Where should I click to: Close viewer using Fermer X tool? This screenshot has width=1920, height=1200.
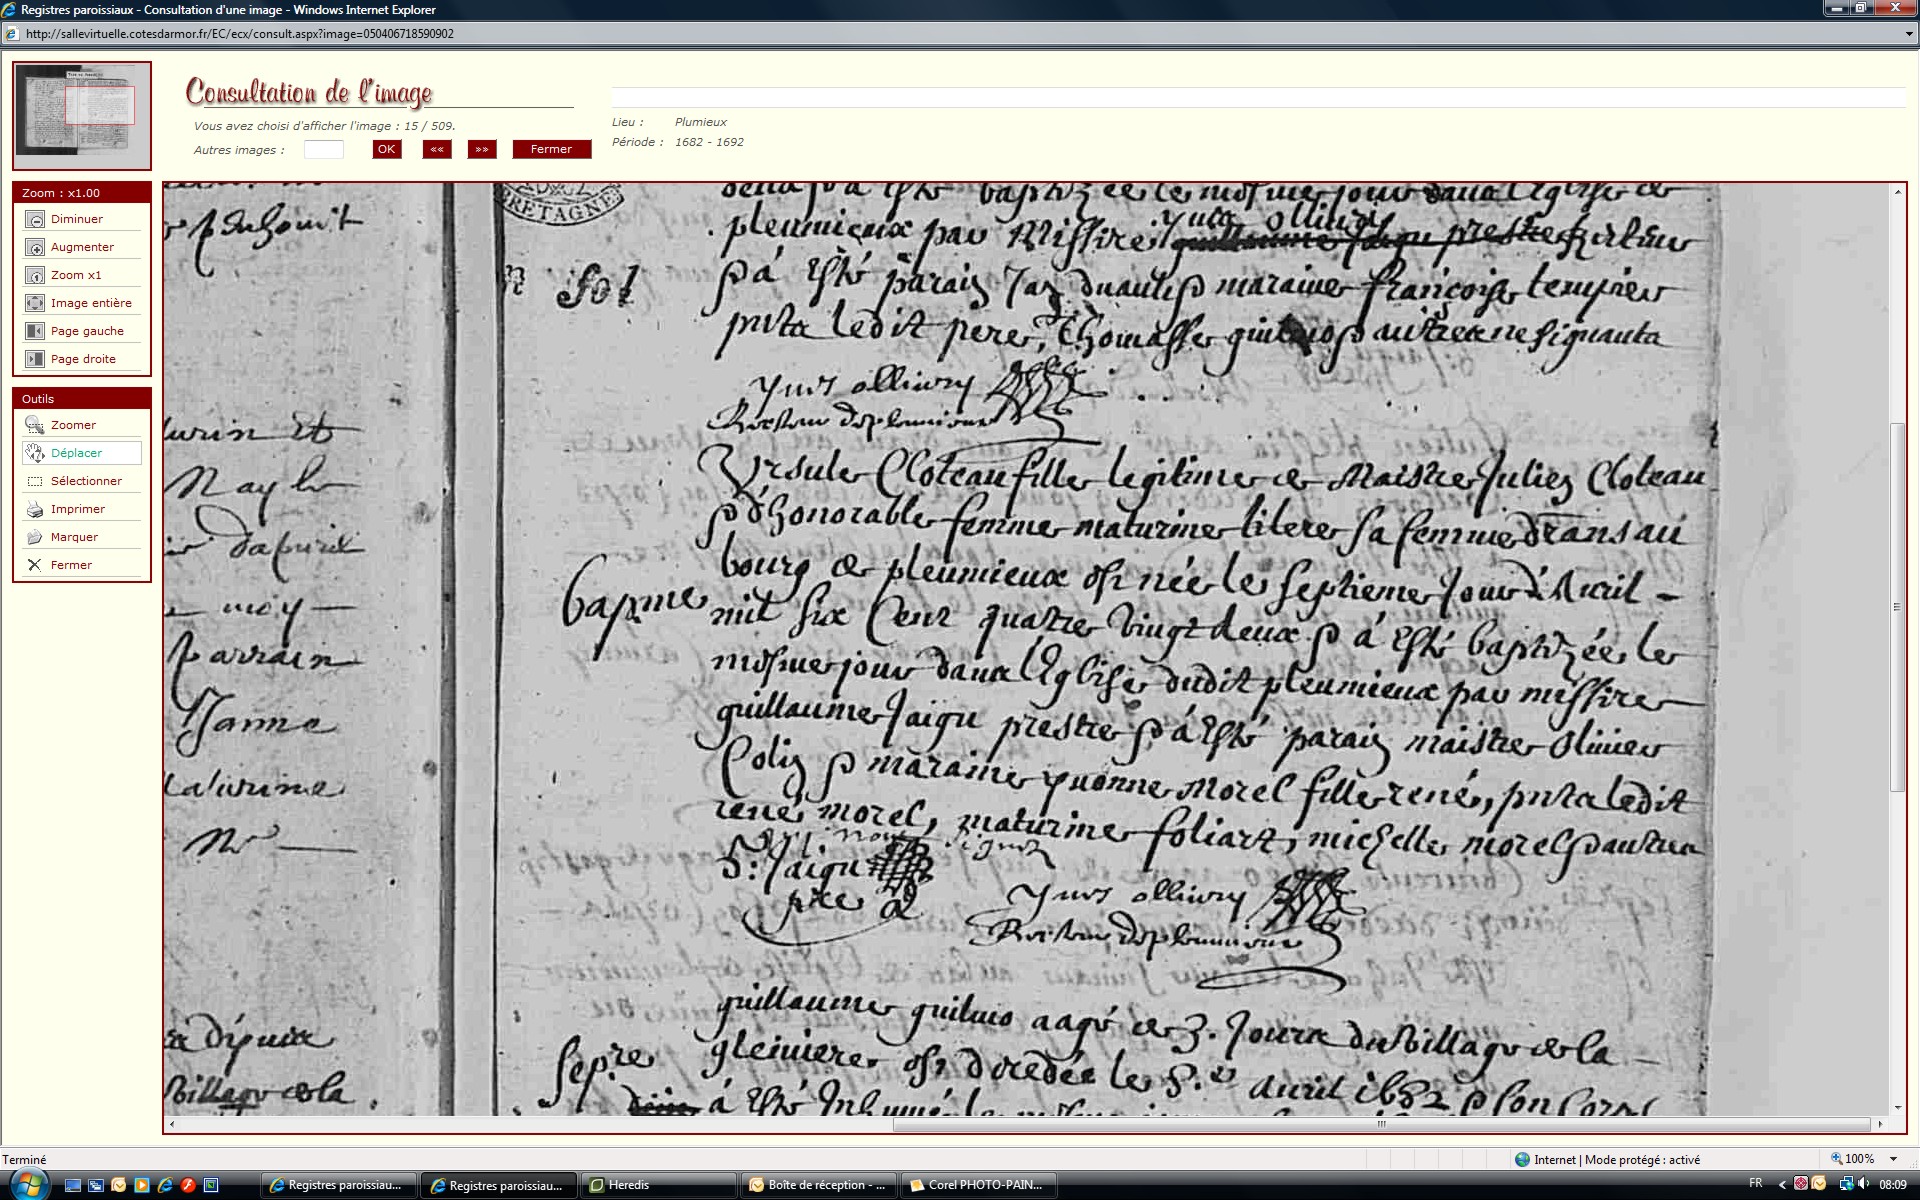pos(35,565)
